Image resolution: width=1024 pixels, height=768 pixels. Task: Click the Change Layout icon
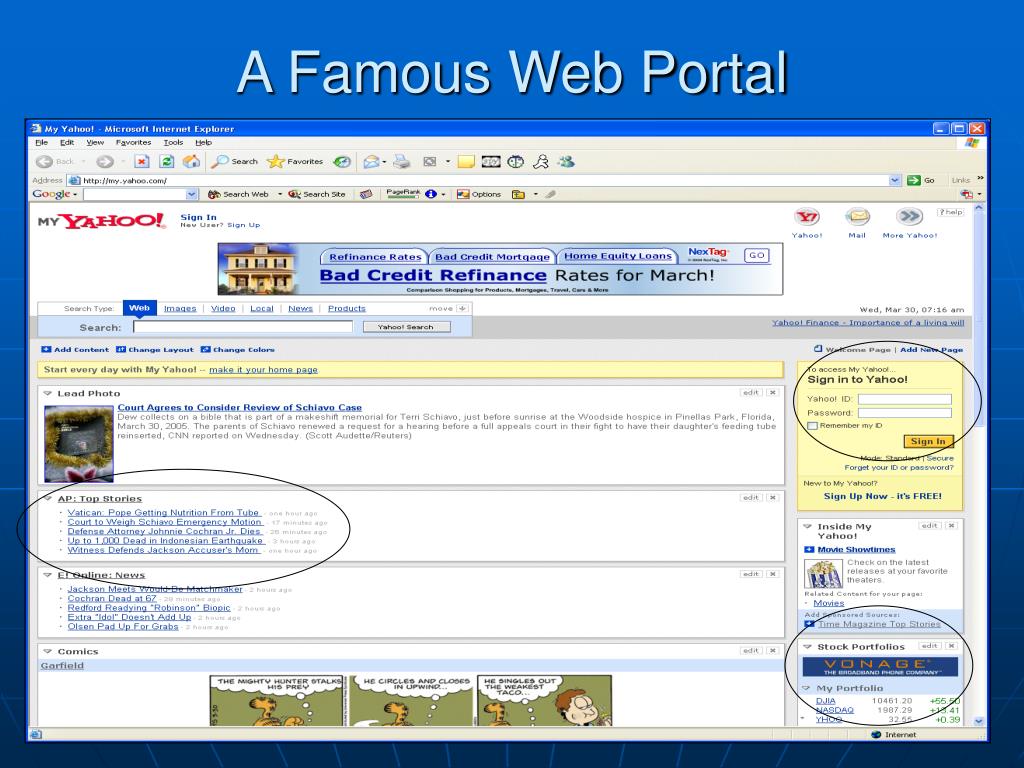(121, 349)
